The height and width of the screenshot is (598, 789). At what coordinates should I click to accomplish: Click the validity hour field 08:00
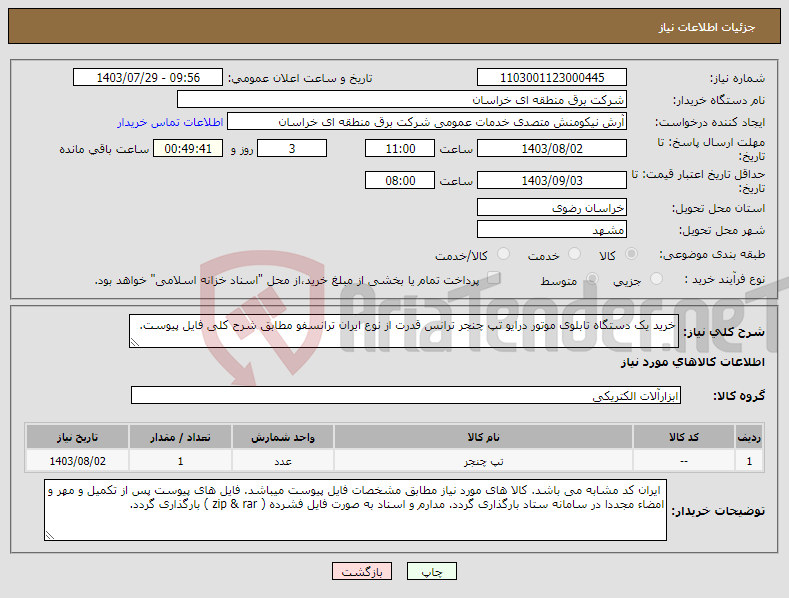[400, 180]
